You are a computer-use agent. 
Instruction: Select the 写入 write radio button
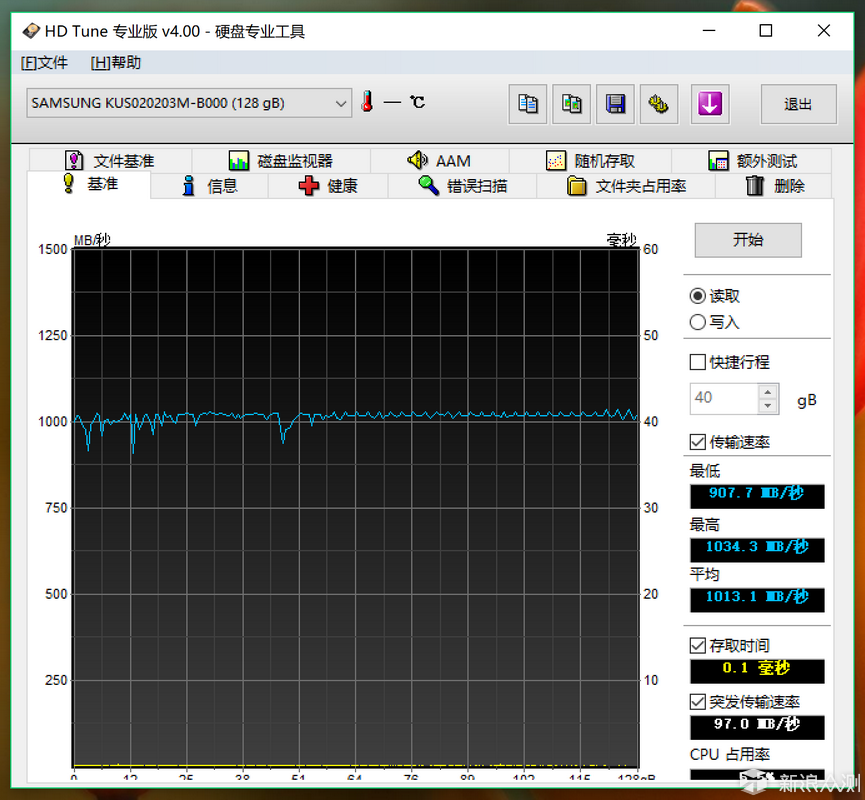698,322
